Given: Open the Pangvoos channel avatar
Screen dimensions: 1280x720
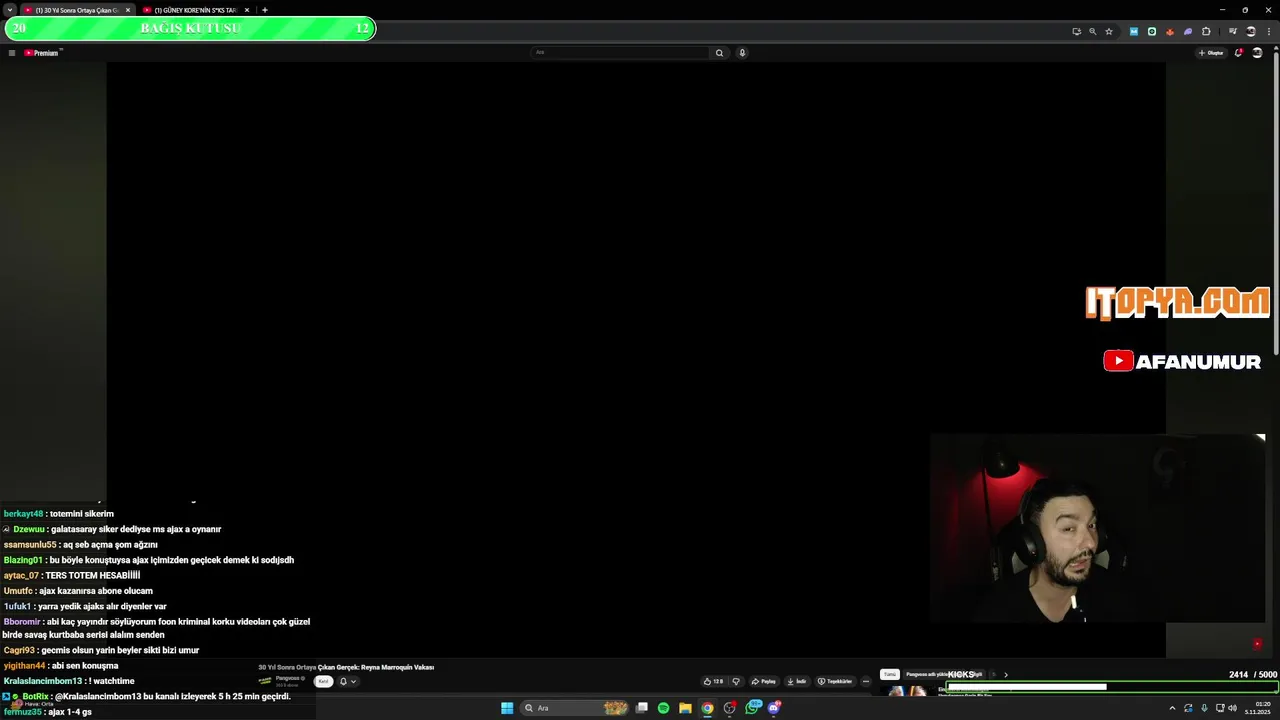Looking at the screenshot, I should point(265,681).
